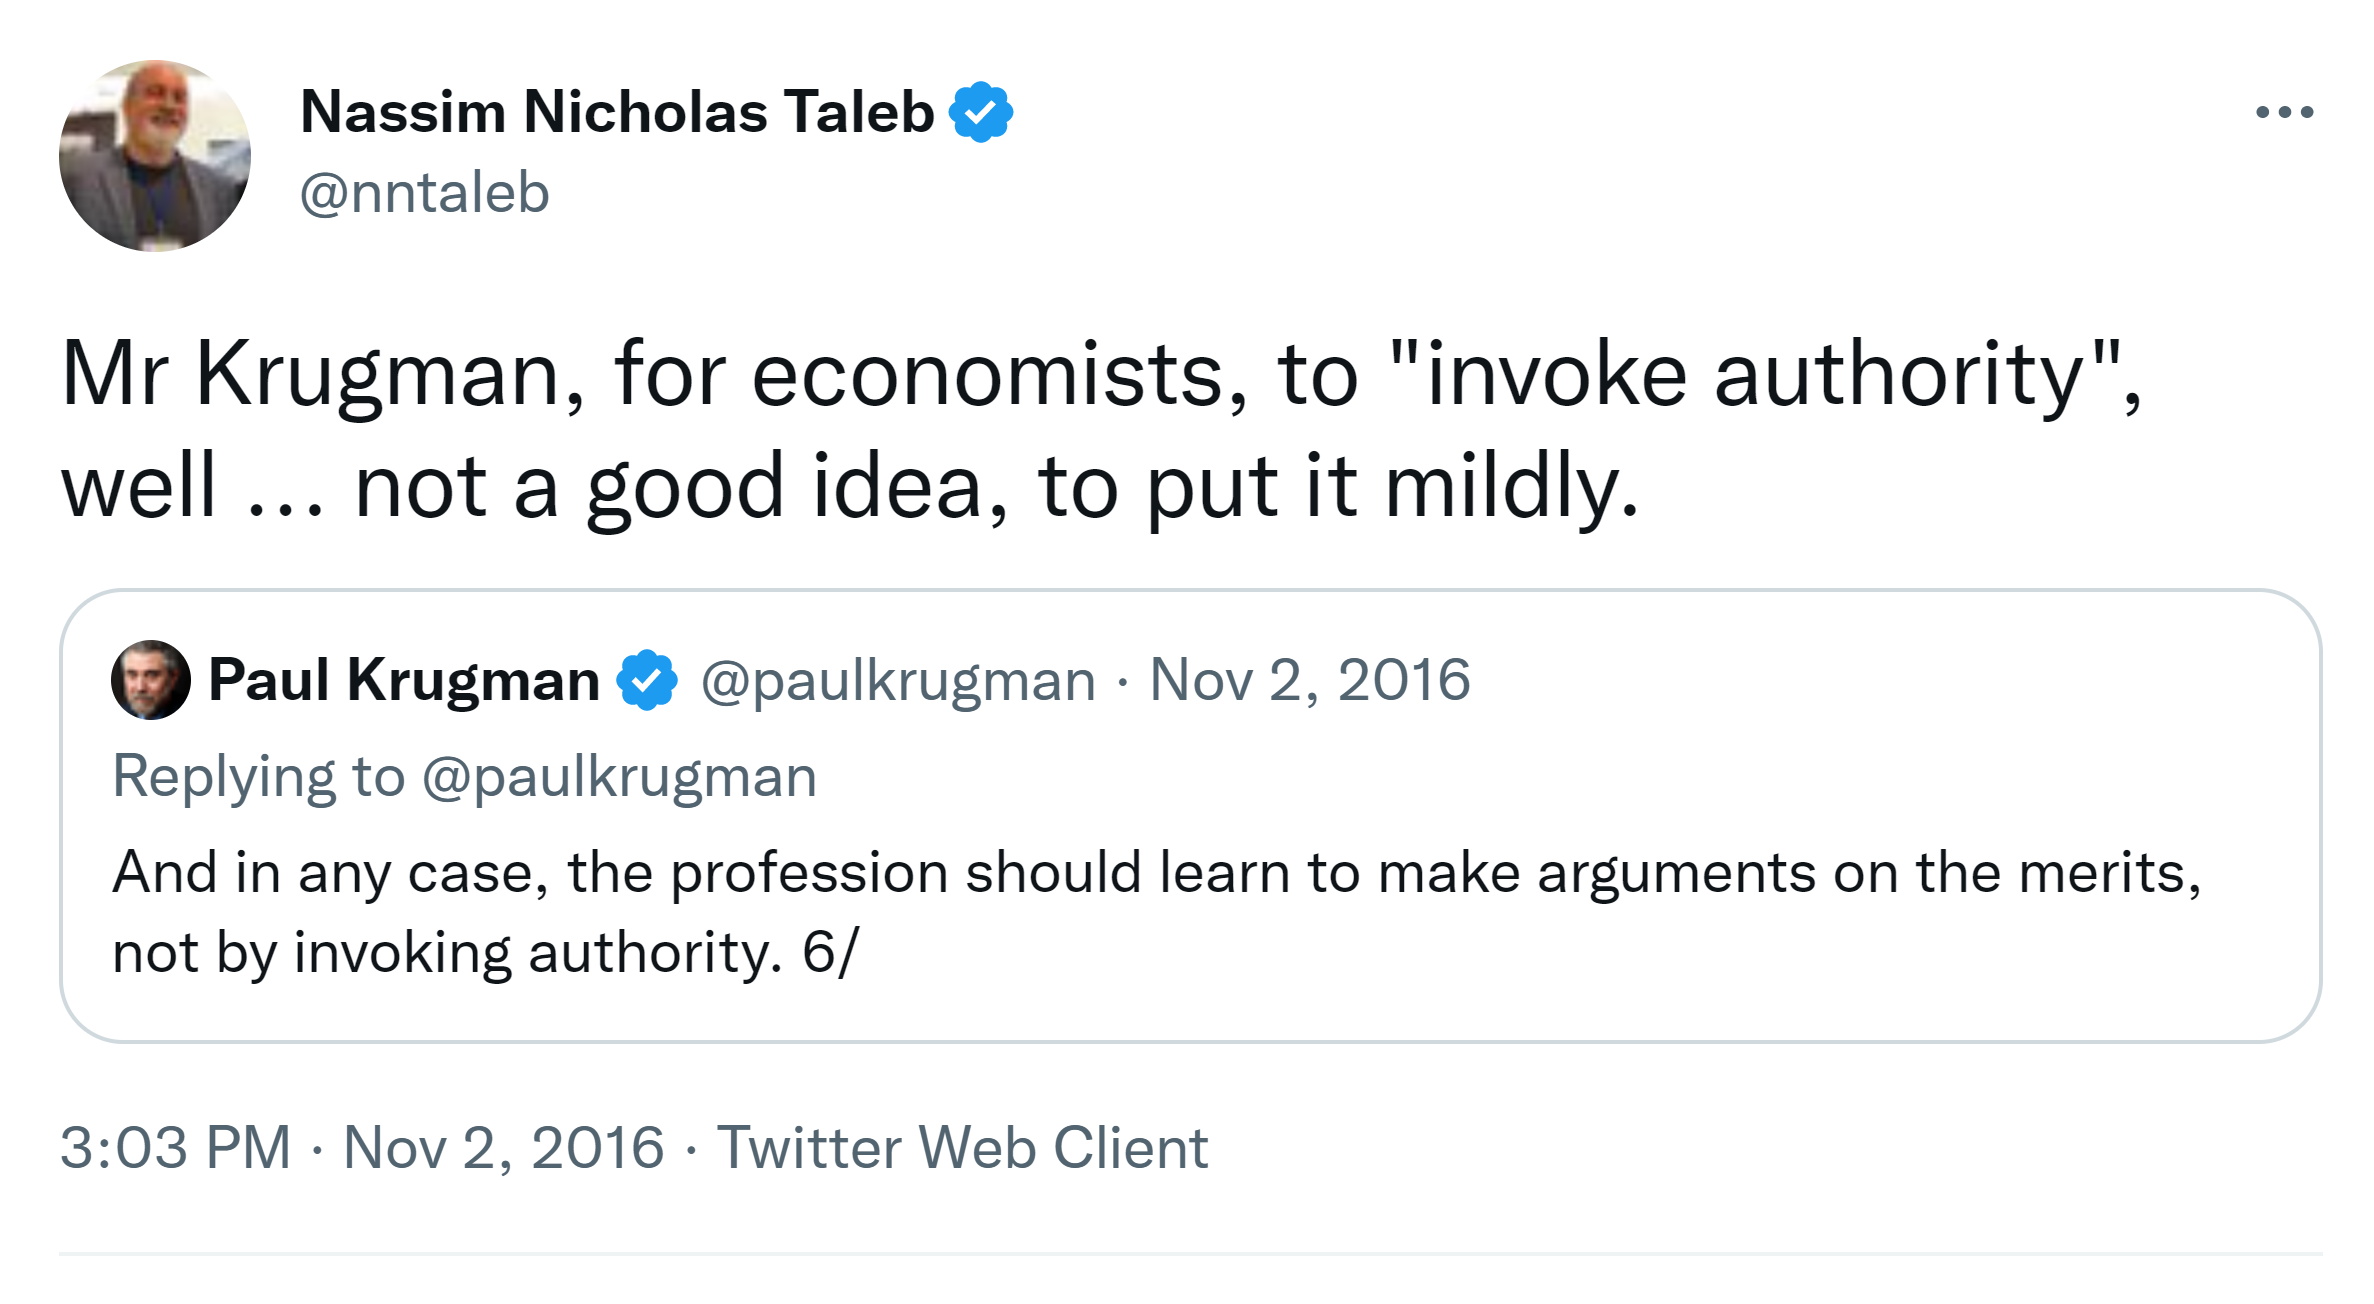This screenshot has height=1304, width=2374.
Task: Visit the @nntaleb handle link
Action: 425,193
